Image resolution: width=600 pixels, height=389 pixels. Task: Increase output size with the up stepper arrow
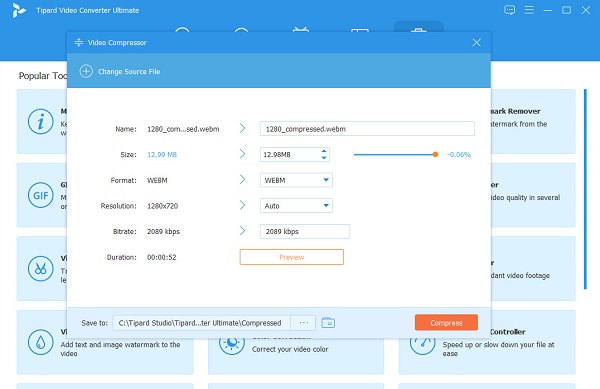[x=324, y=151]
